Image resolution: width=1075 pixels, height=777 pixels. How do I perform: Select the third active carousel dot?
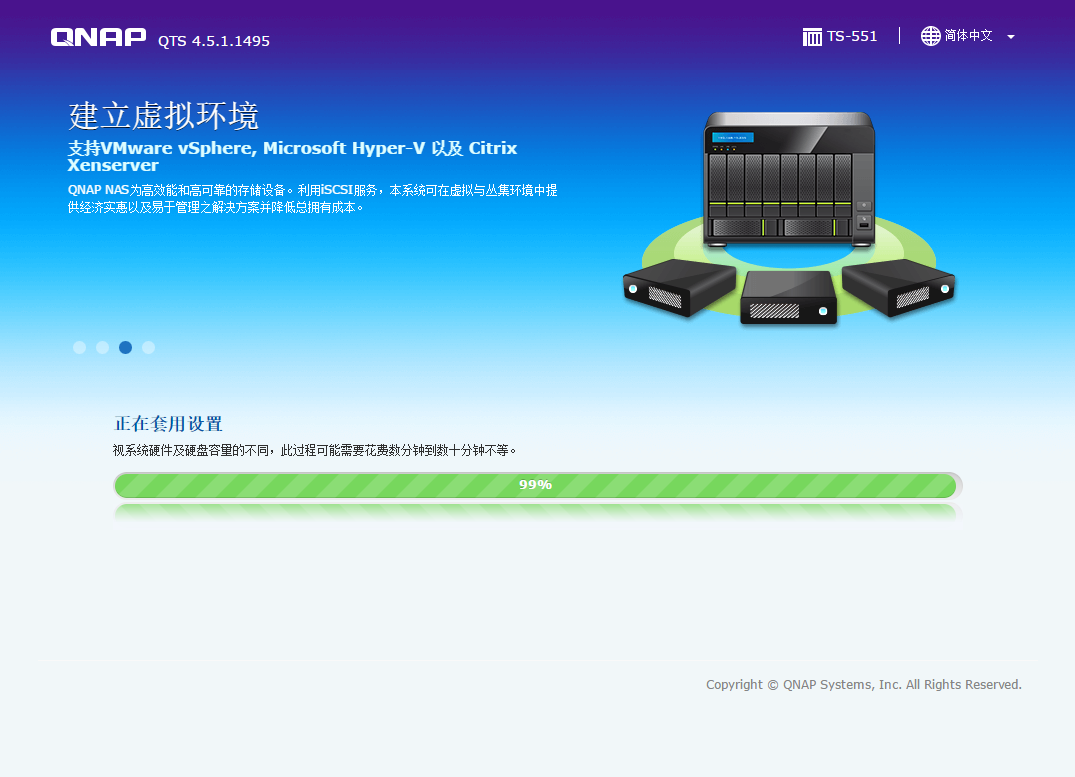pyautogui.click(x=125, y=348)
